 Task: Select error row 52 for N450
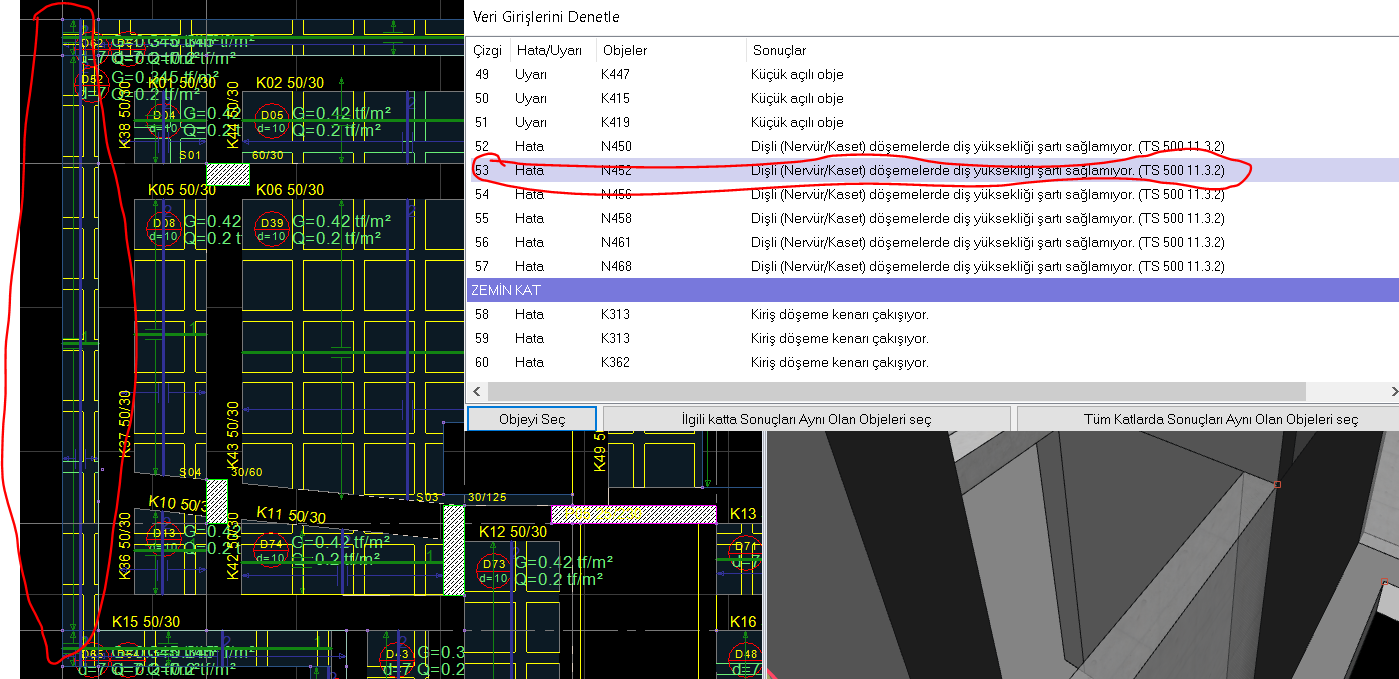click(x=800, y=146)
